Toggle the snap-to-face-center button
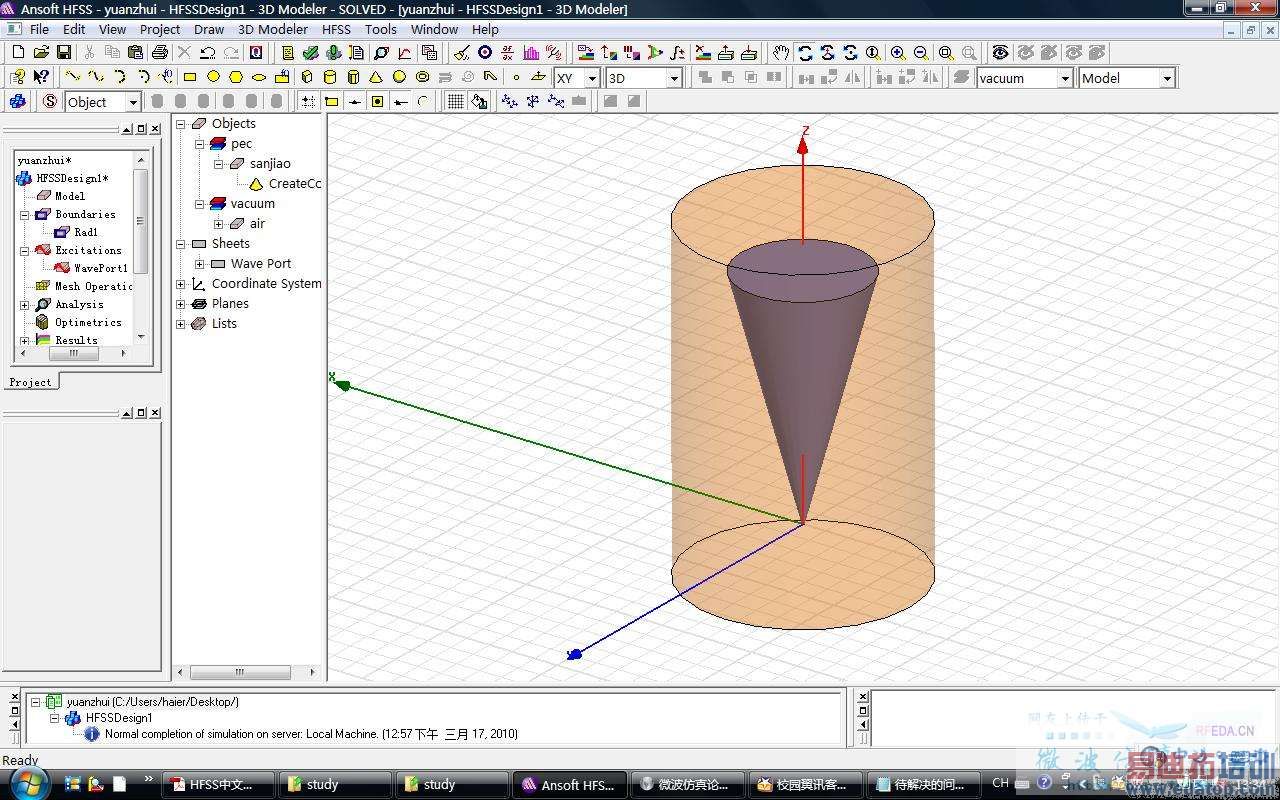This screenshot has height=800, width=1280. (x=377, y=101)
